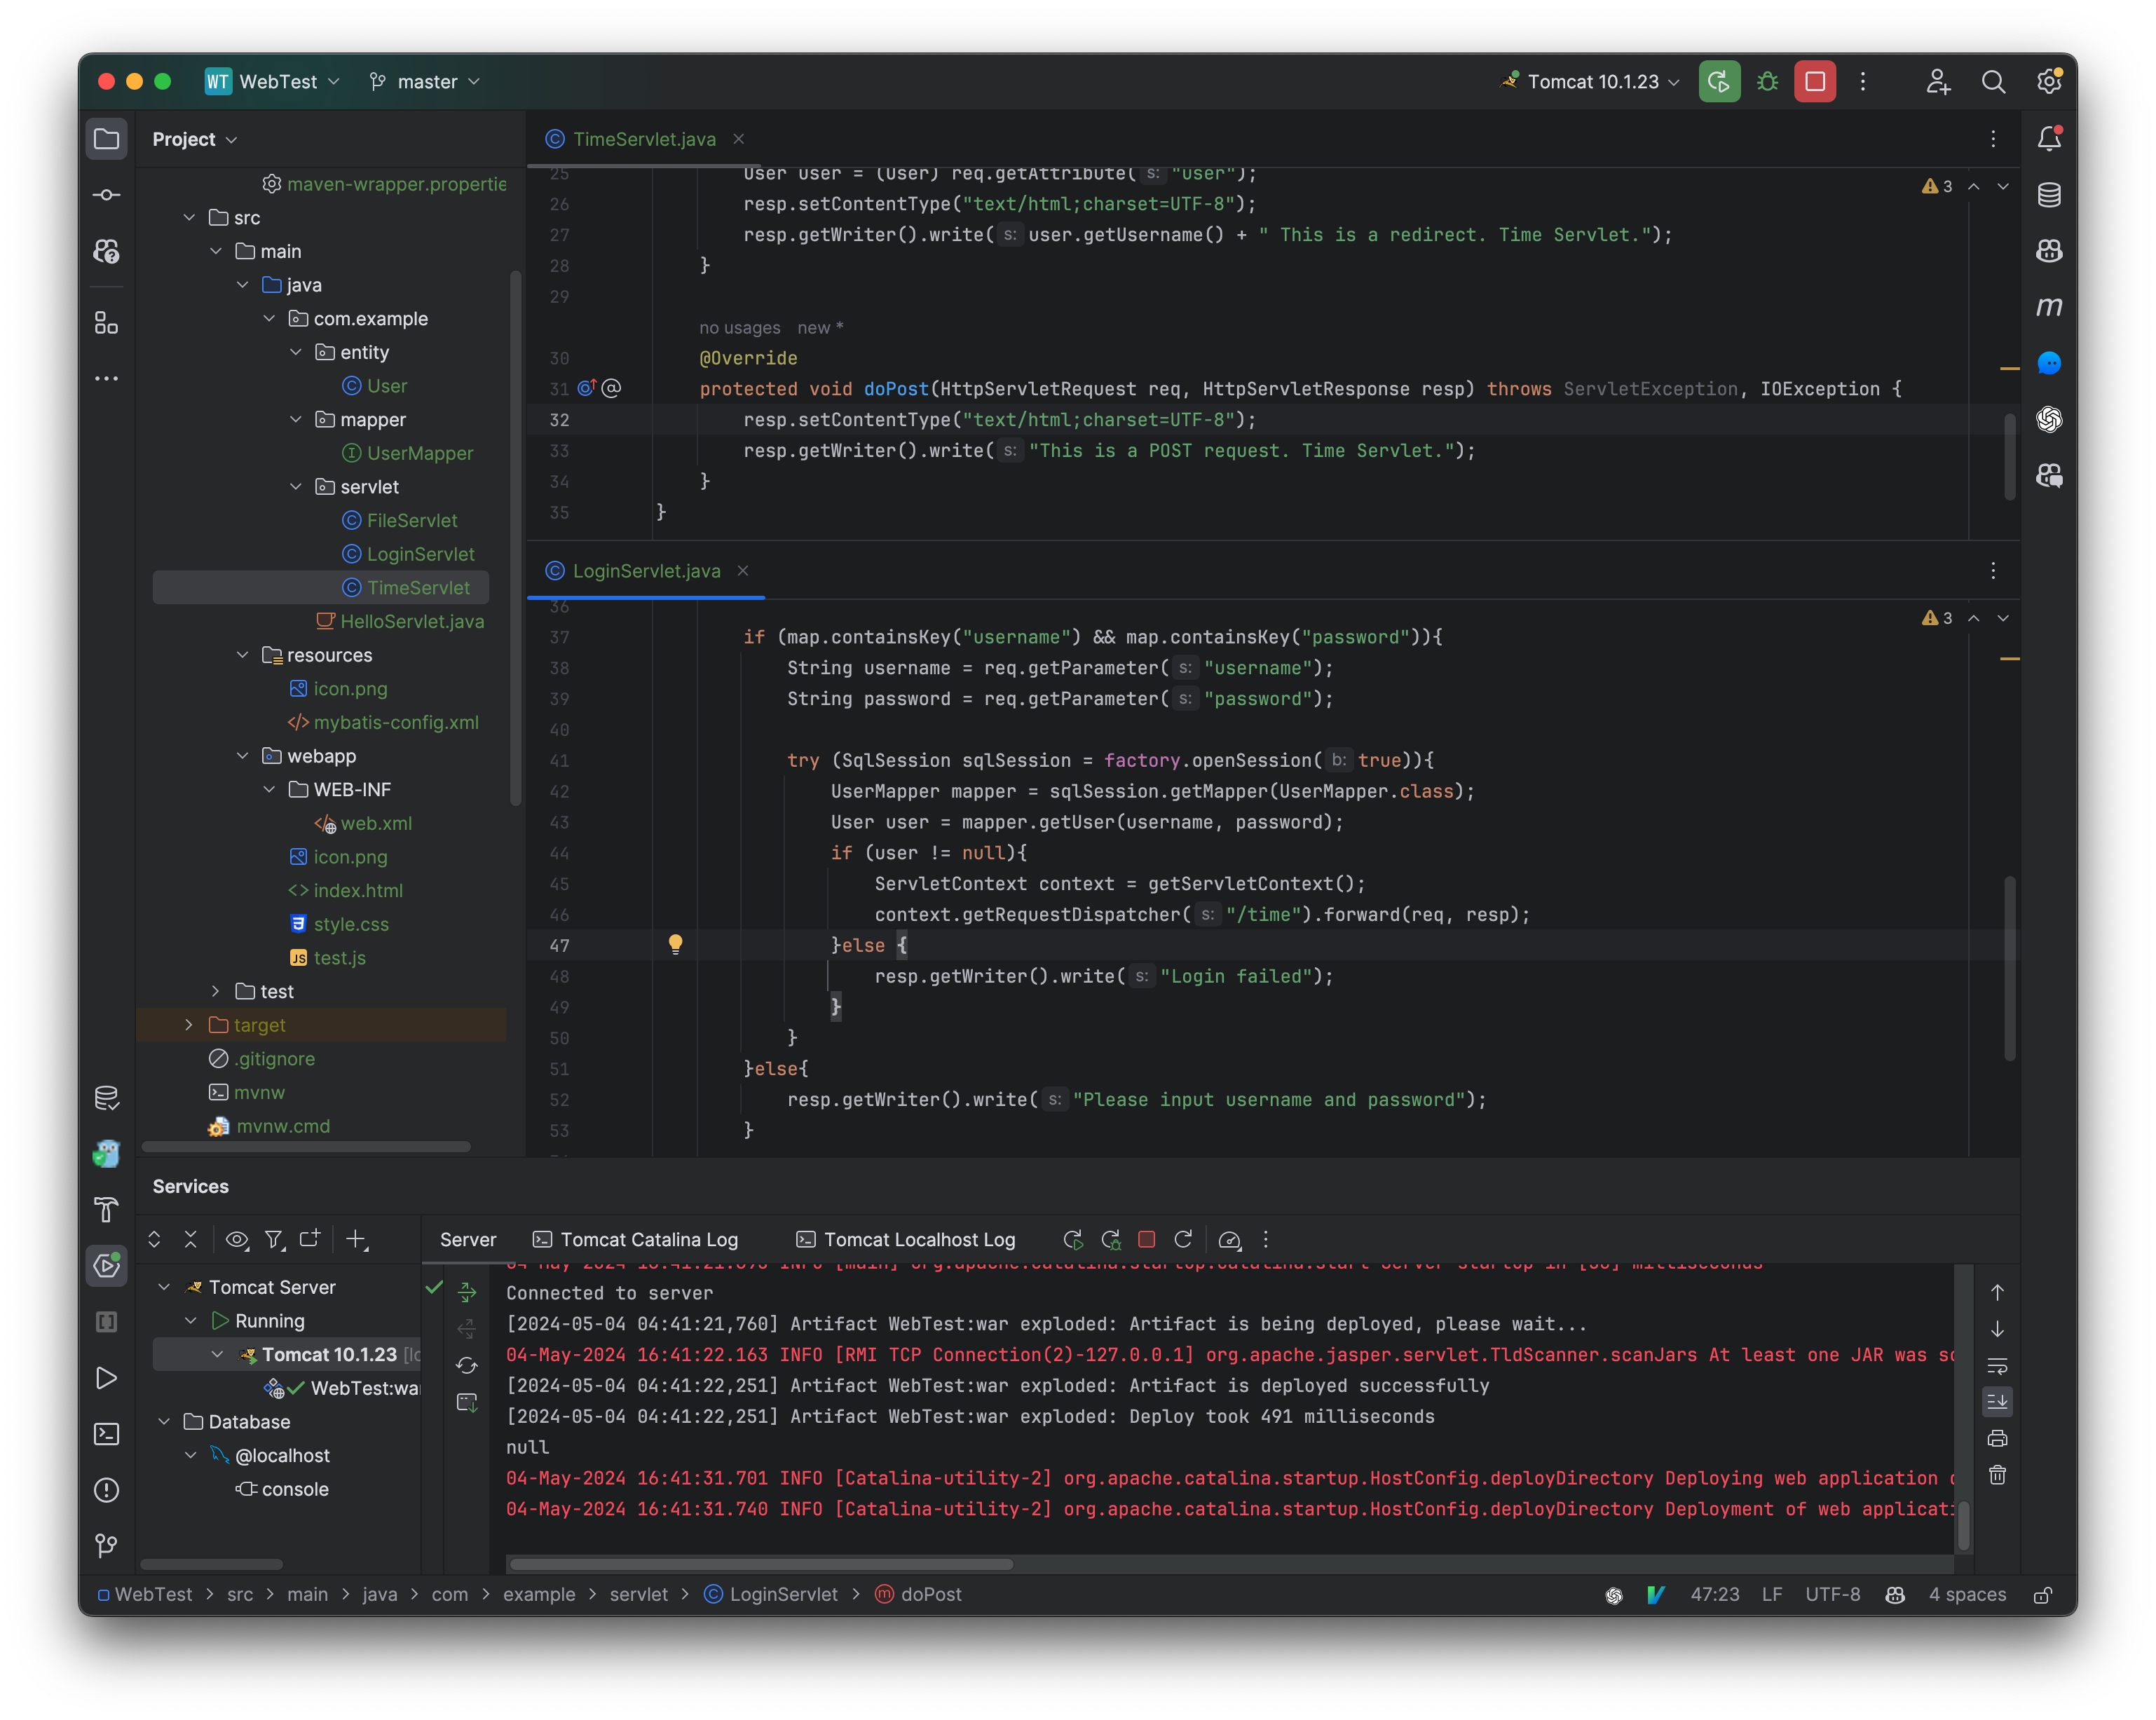This screenshot has width=2156, height=1720.
Task: Open the Database panel on right sidebar
Action: tap(2048, 195)
